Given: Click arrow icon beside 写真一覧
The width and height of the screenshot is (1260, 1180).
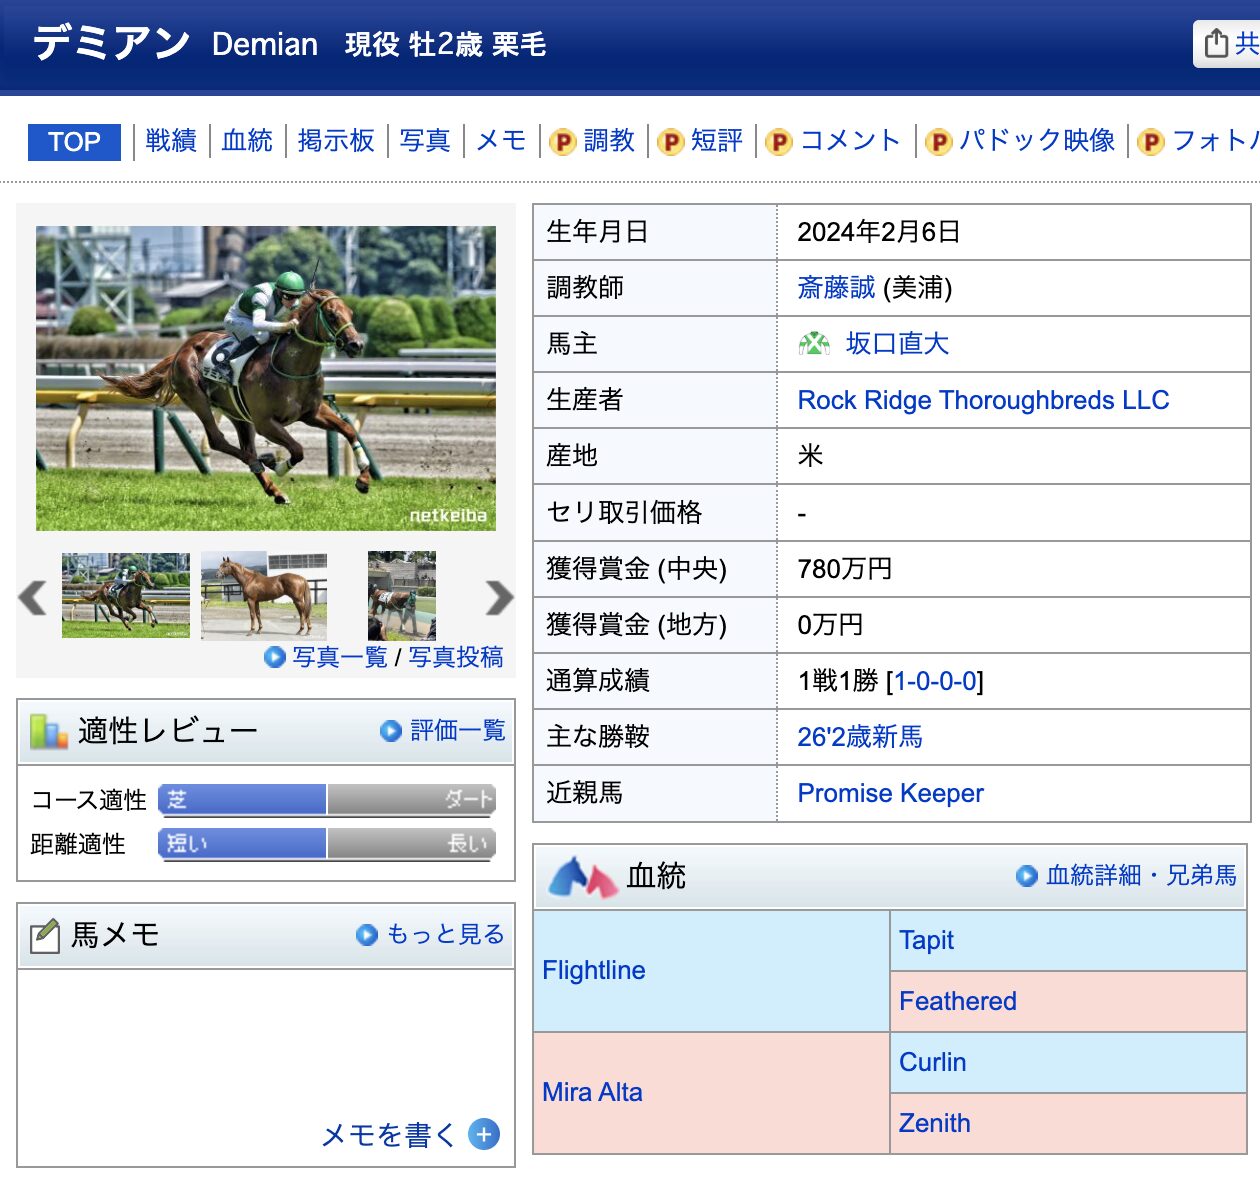Looking at the screenshot, I should pos(275,657).
